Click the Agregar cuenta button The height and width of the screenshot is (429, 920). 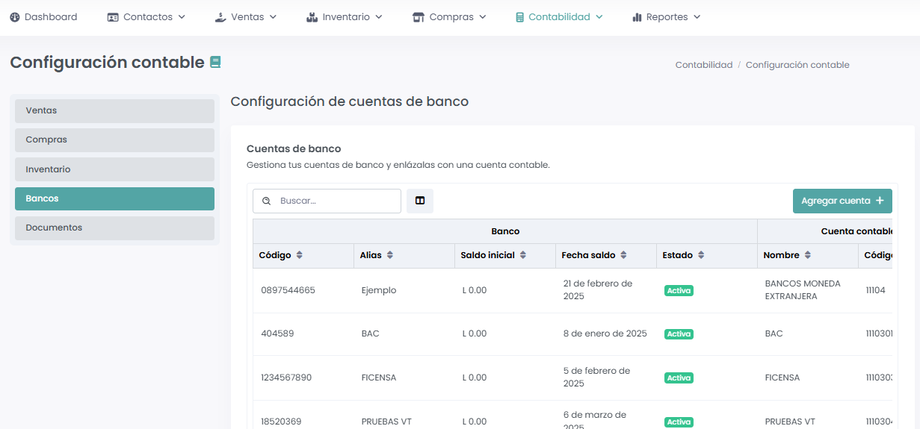(x=842, y=201)
